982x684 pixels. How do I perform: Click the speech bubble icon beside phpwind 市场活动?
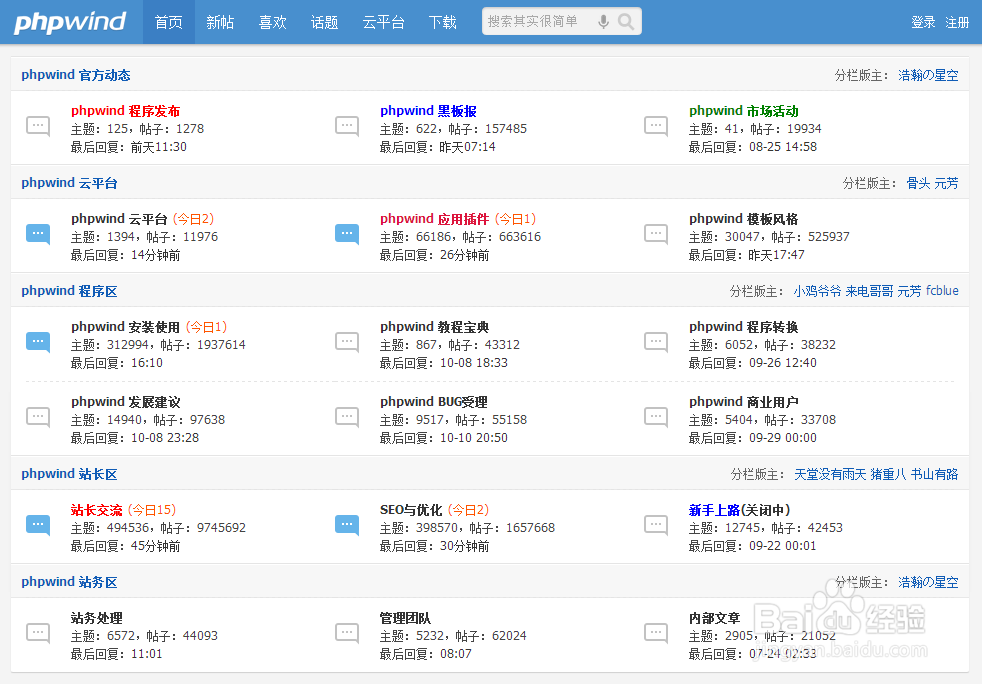656,126
